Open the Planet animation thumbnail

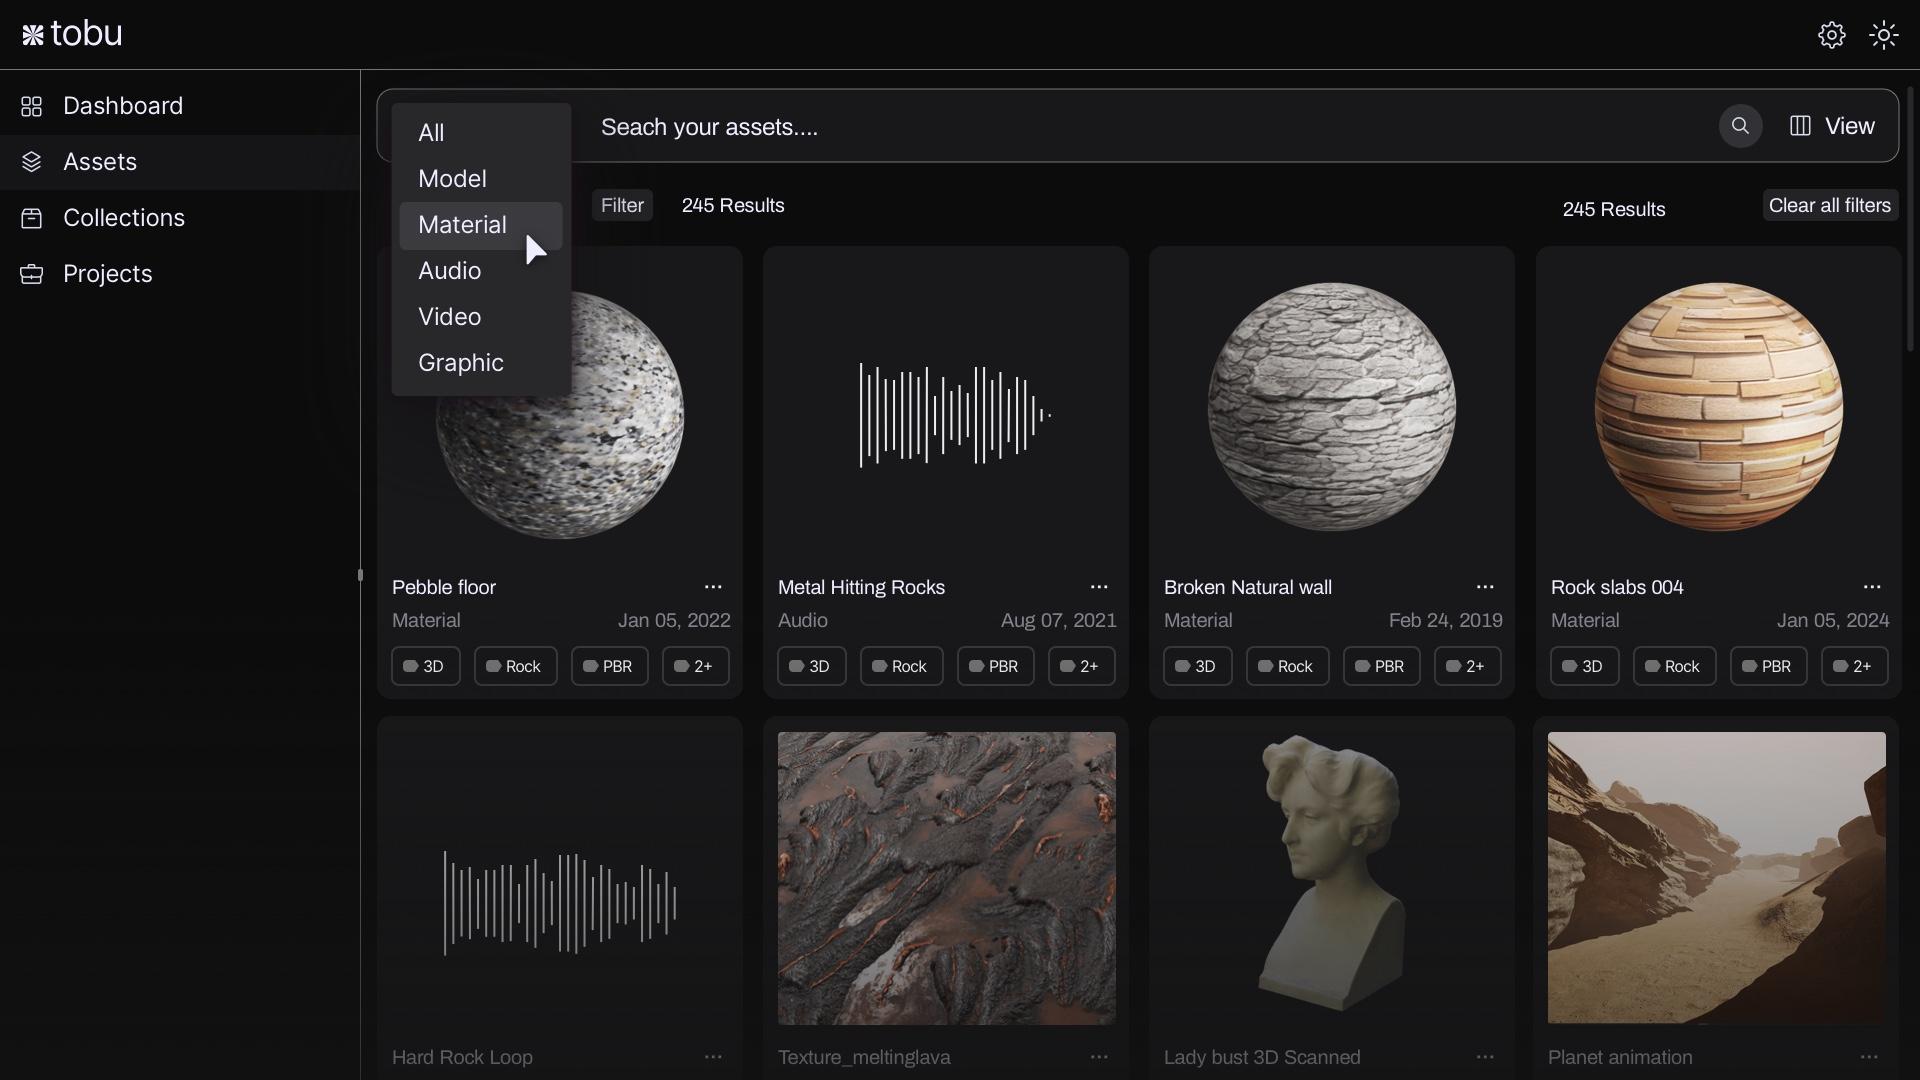[x=1717, y=878]
